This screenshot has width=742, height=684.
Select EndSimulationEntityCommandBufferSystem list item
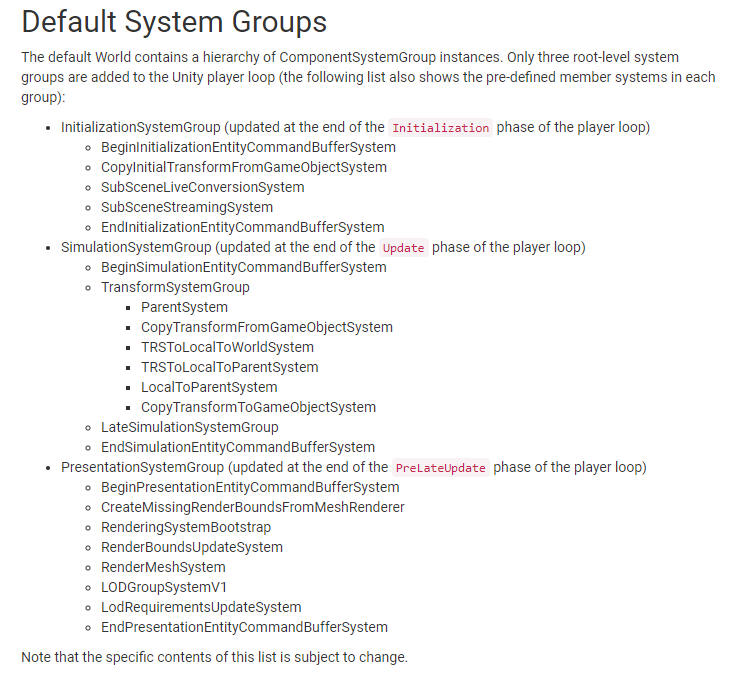[x=238, y=447]
